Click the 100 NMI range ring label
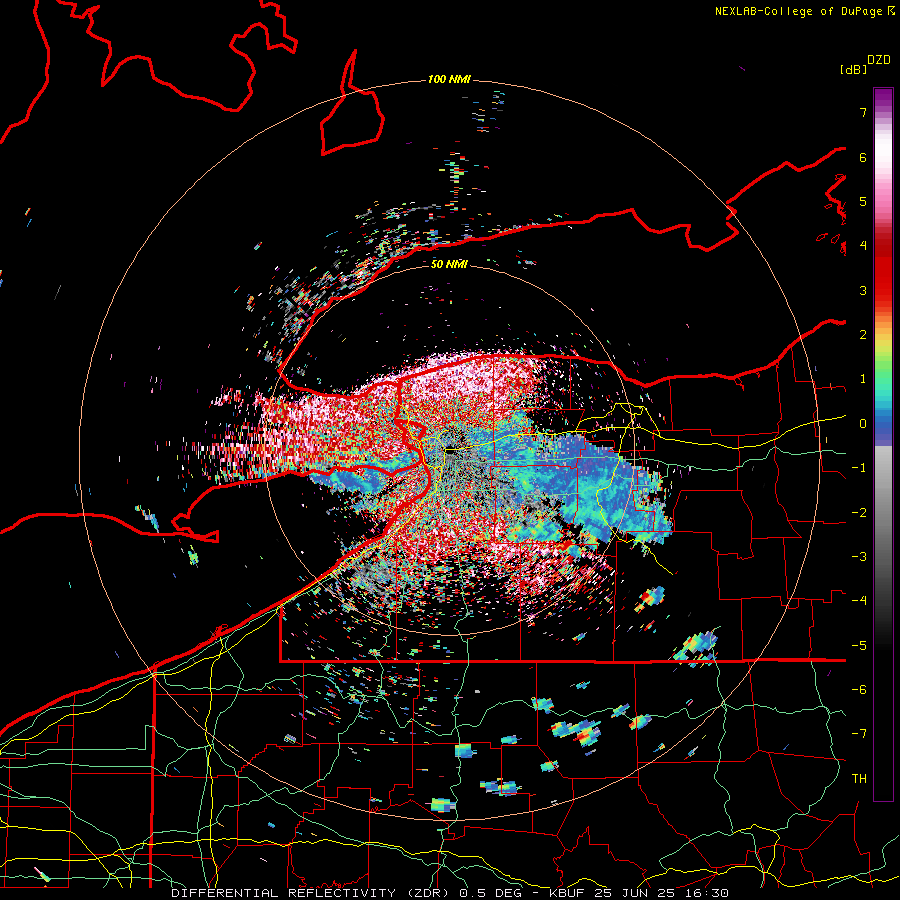The image size is (900, 900). (449, 79)
